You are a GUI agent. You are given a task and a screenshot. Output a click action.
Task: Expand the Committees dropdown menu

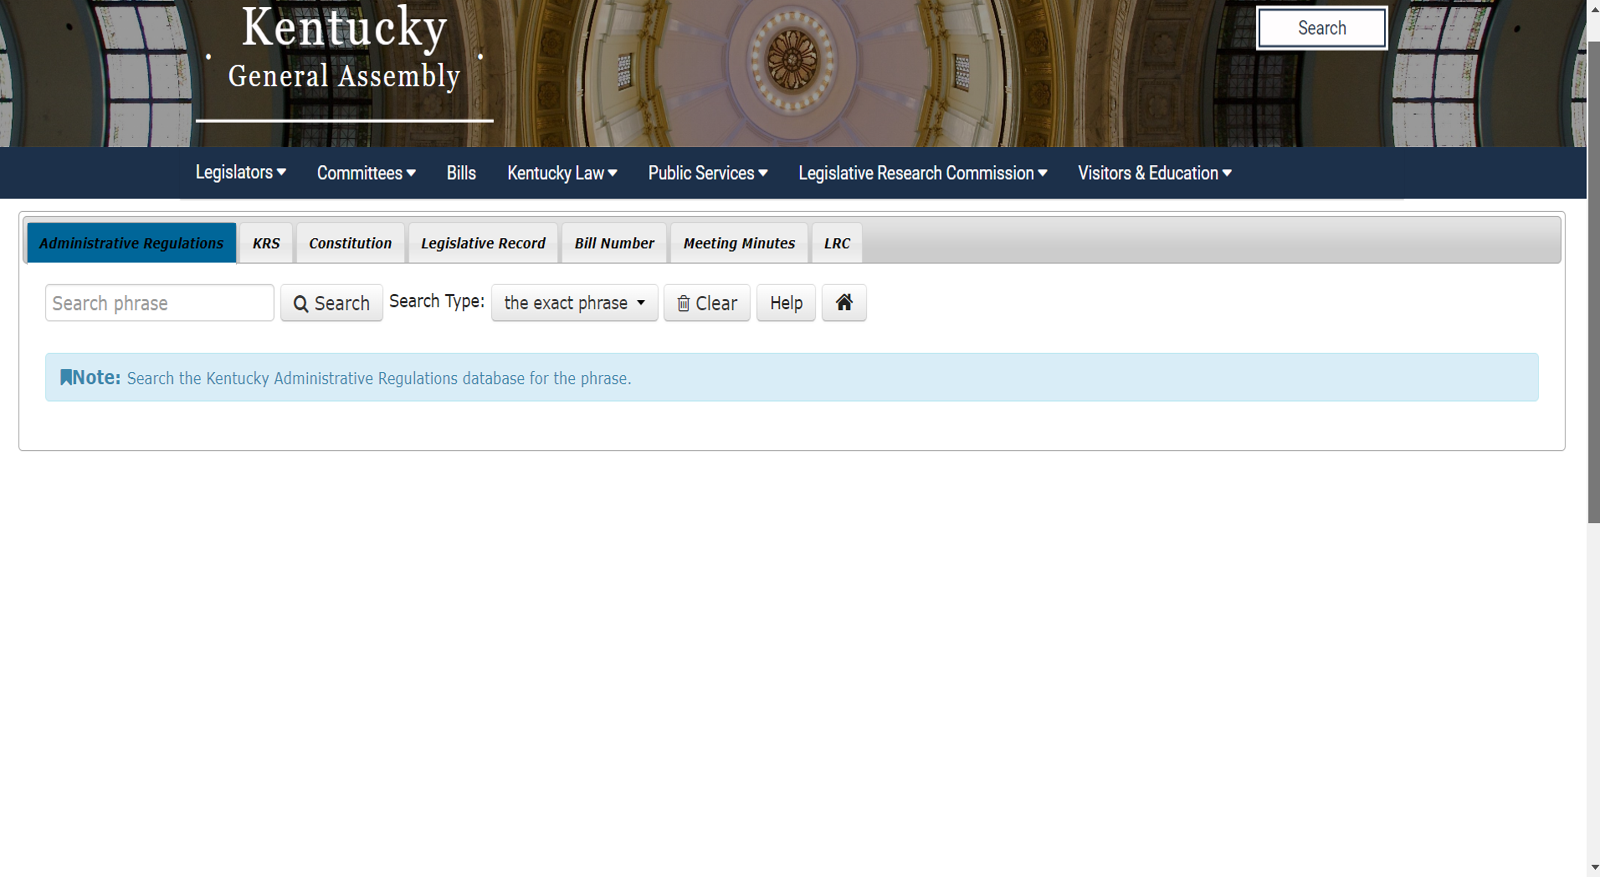pyautogui.click(x=366, y=173)
